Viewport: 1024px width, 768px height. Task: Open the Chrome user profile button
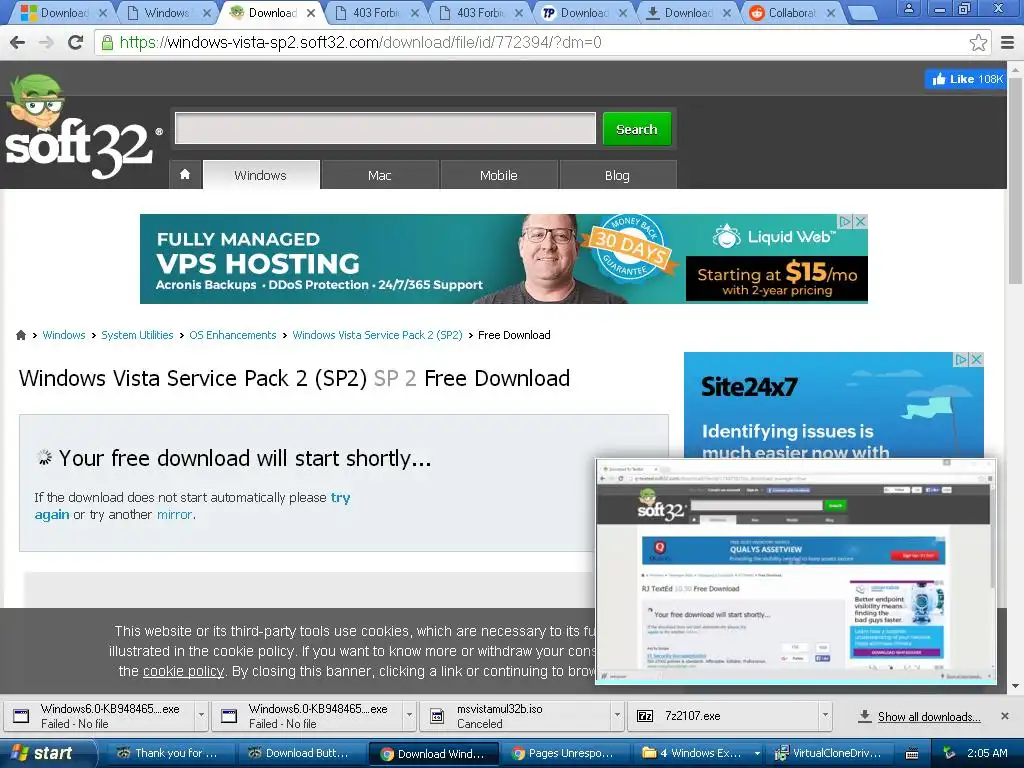pyautogui.click(x=908, y=8)
